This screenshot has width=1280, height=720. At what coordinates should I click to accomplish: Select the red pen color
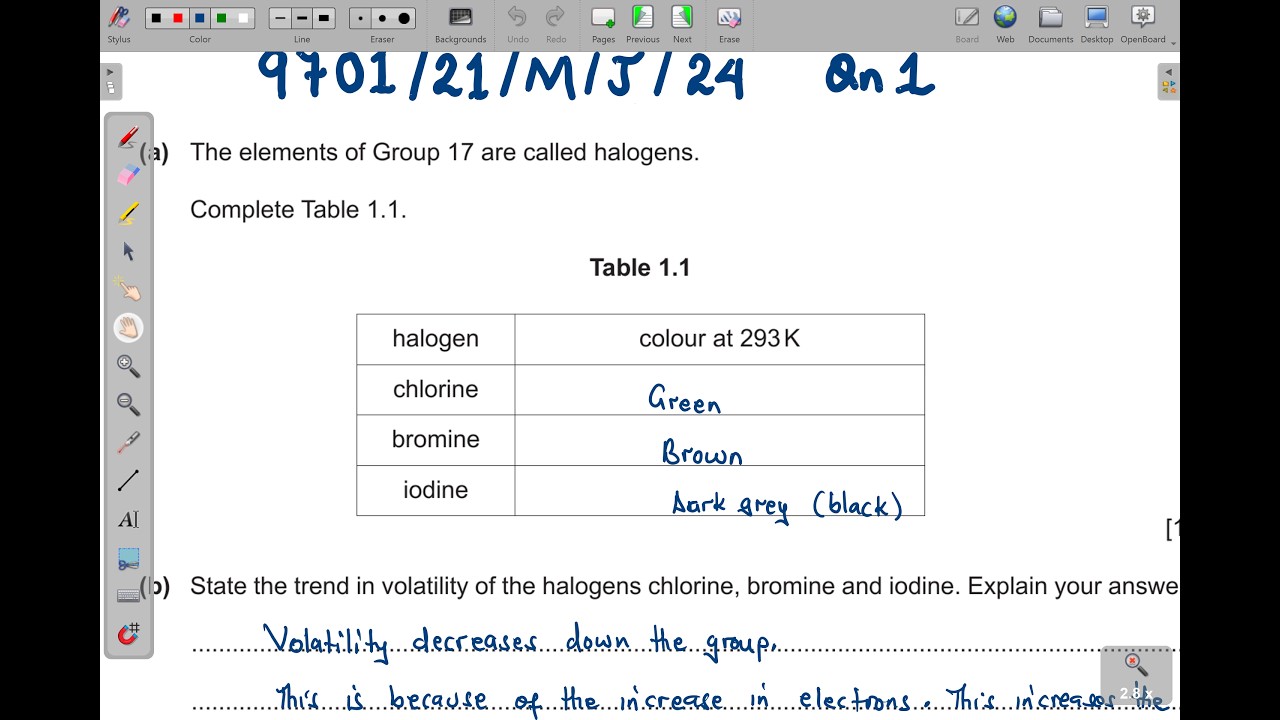tap(178, 18)
